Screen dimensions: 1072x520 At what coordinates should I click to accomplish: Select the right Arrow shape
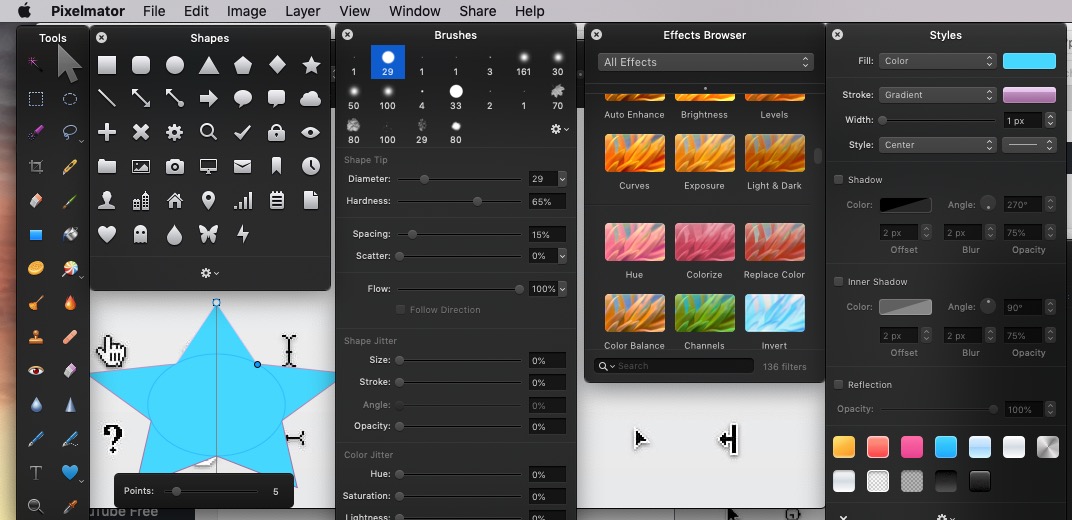click(209, 99)
